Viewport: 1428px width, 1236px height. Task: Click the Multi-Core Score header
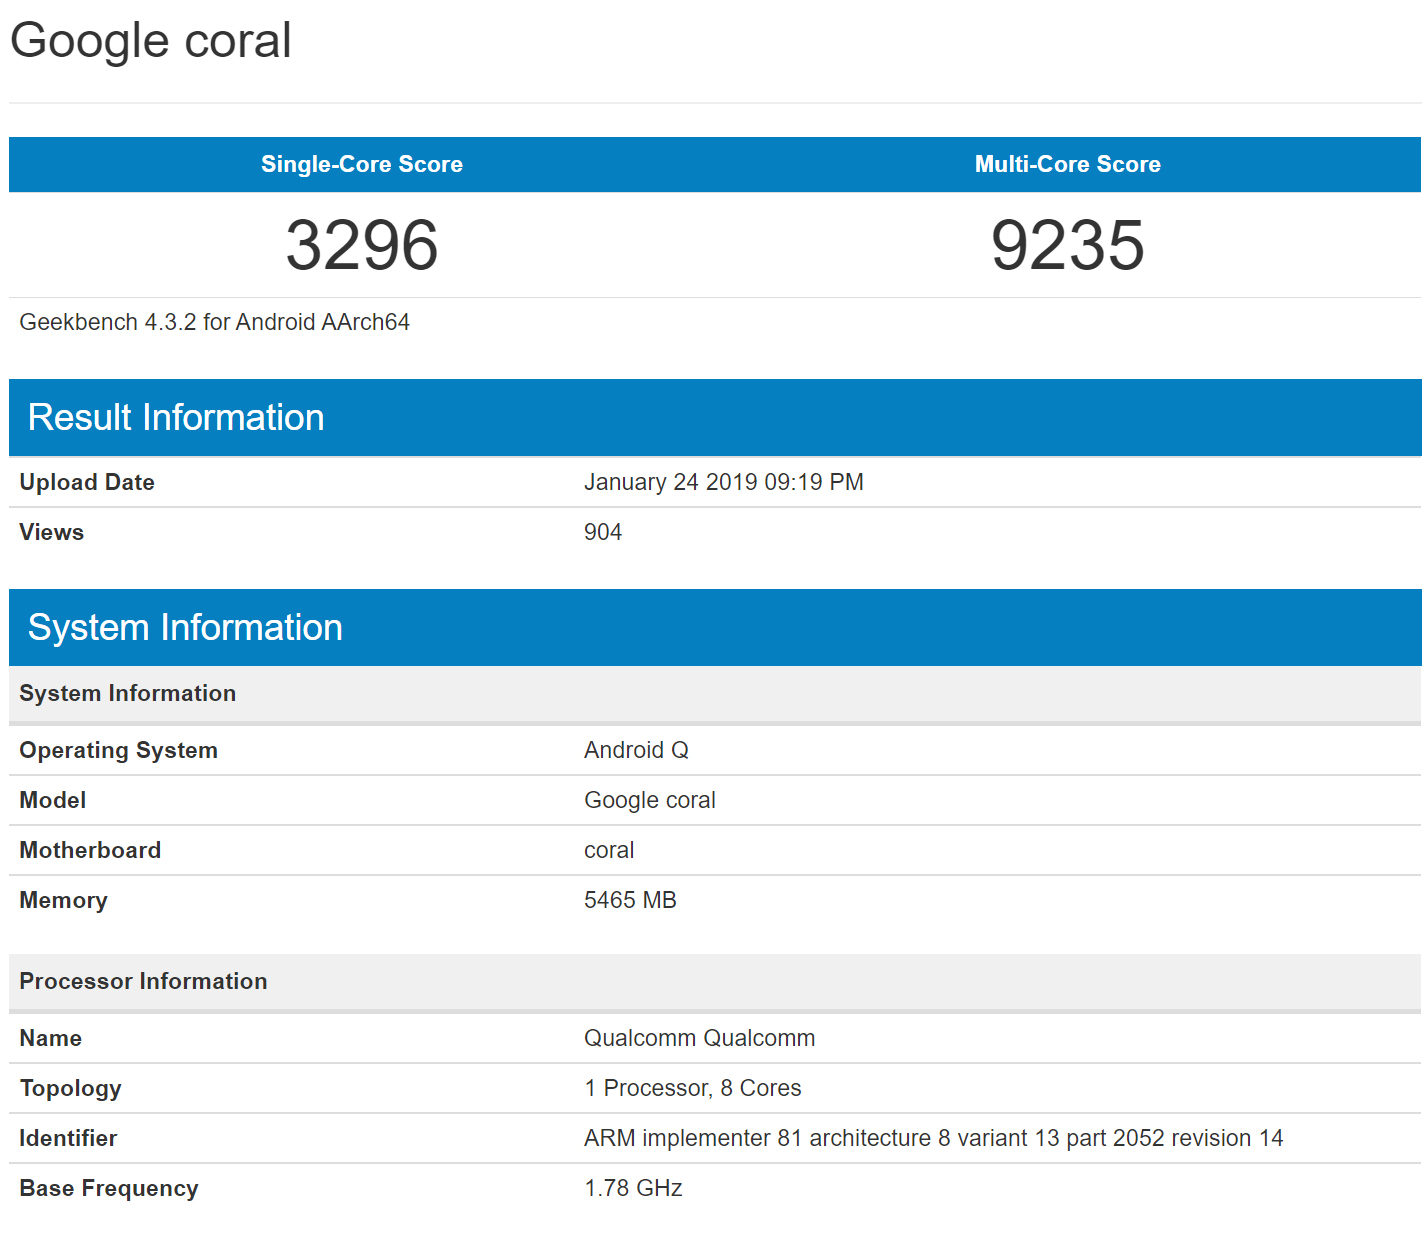pos(1067,164)
